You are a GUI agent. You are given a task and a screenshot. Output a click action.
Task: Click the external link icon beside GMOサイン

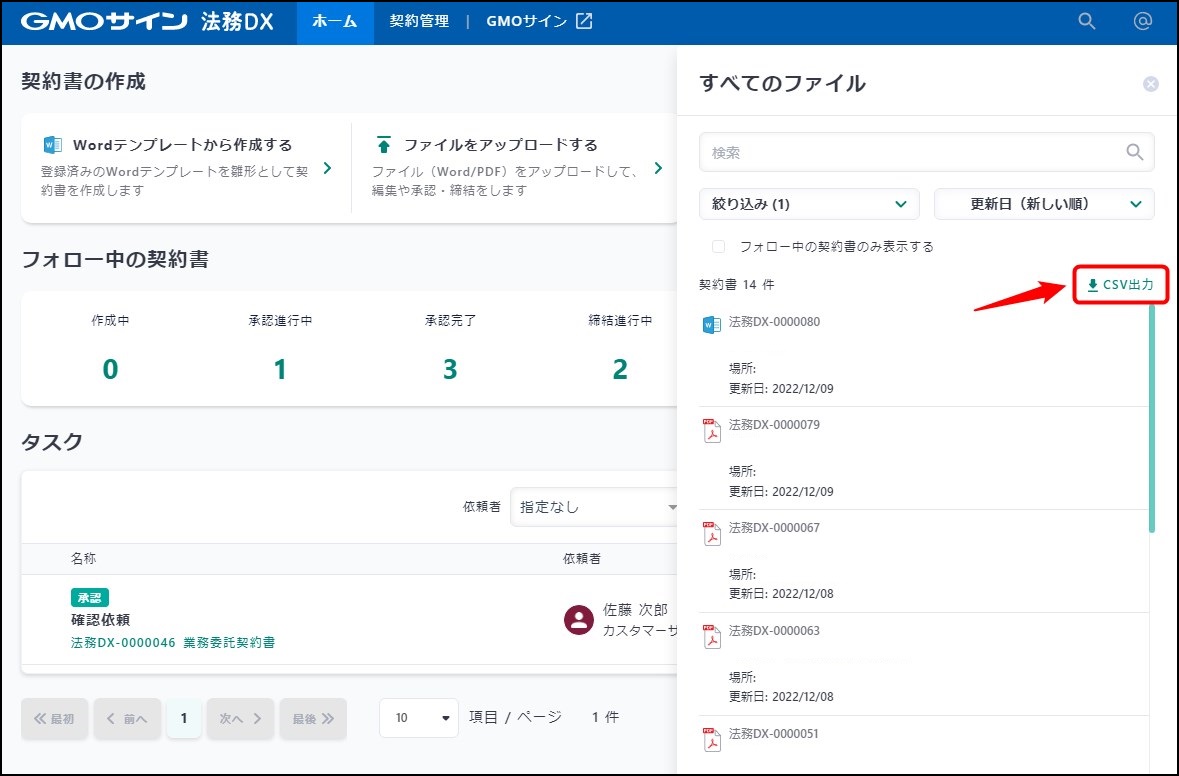pyautogui.click(x=584, y=21)
